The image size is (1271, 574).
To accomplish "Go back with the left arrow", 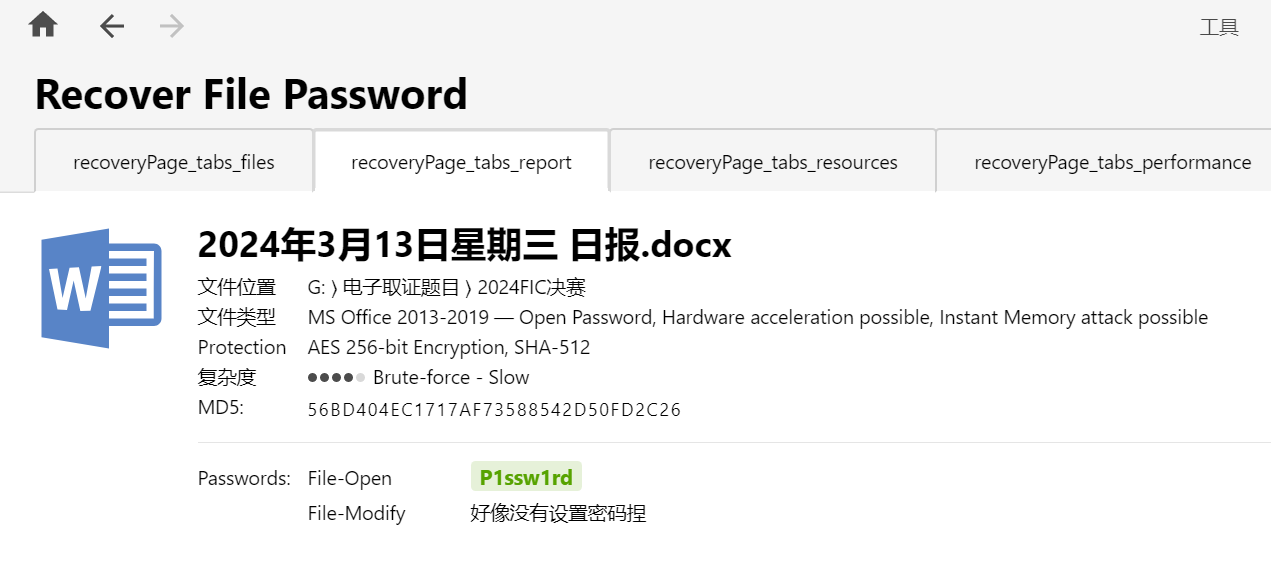I will [x=112, y=26].
